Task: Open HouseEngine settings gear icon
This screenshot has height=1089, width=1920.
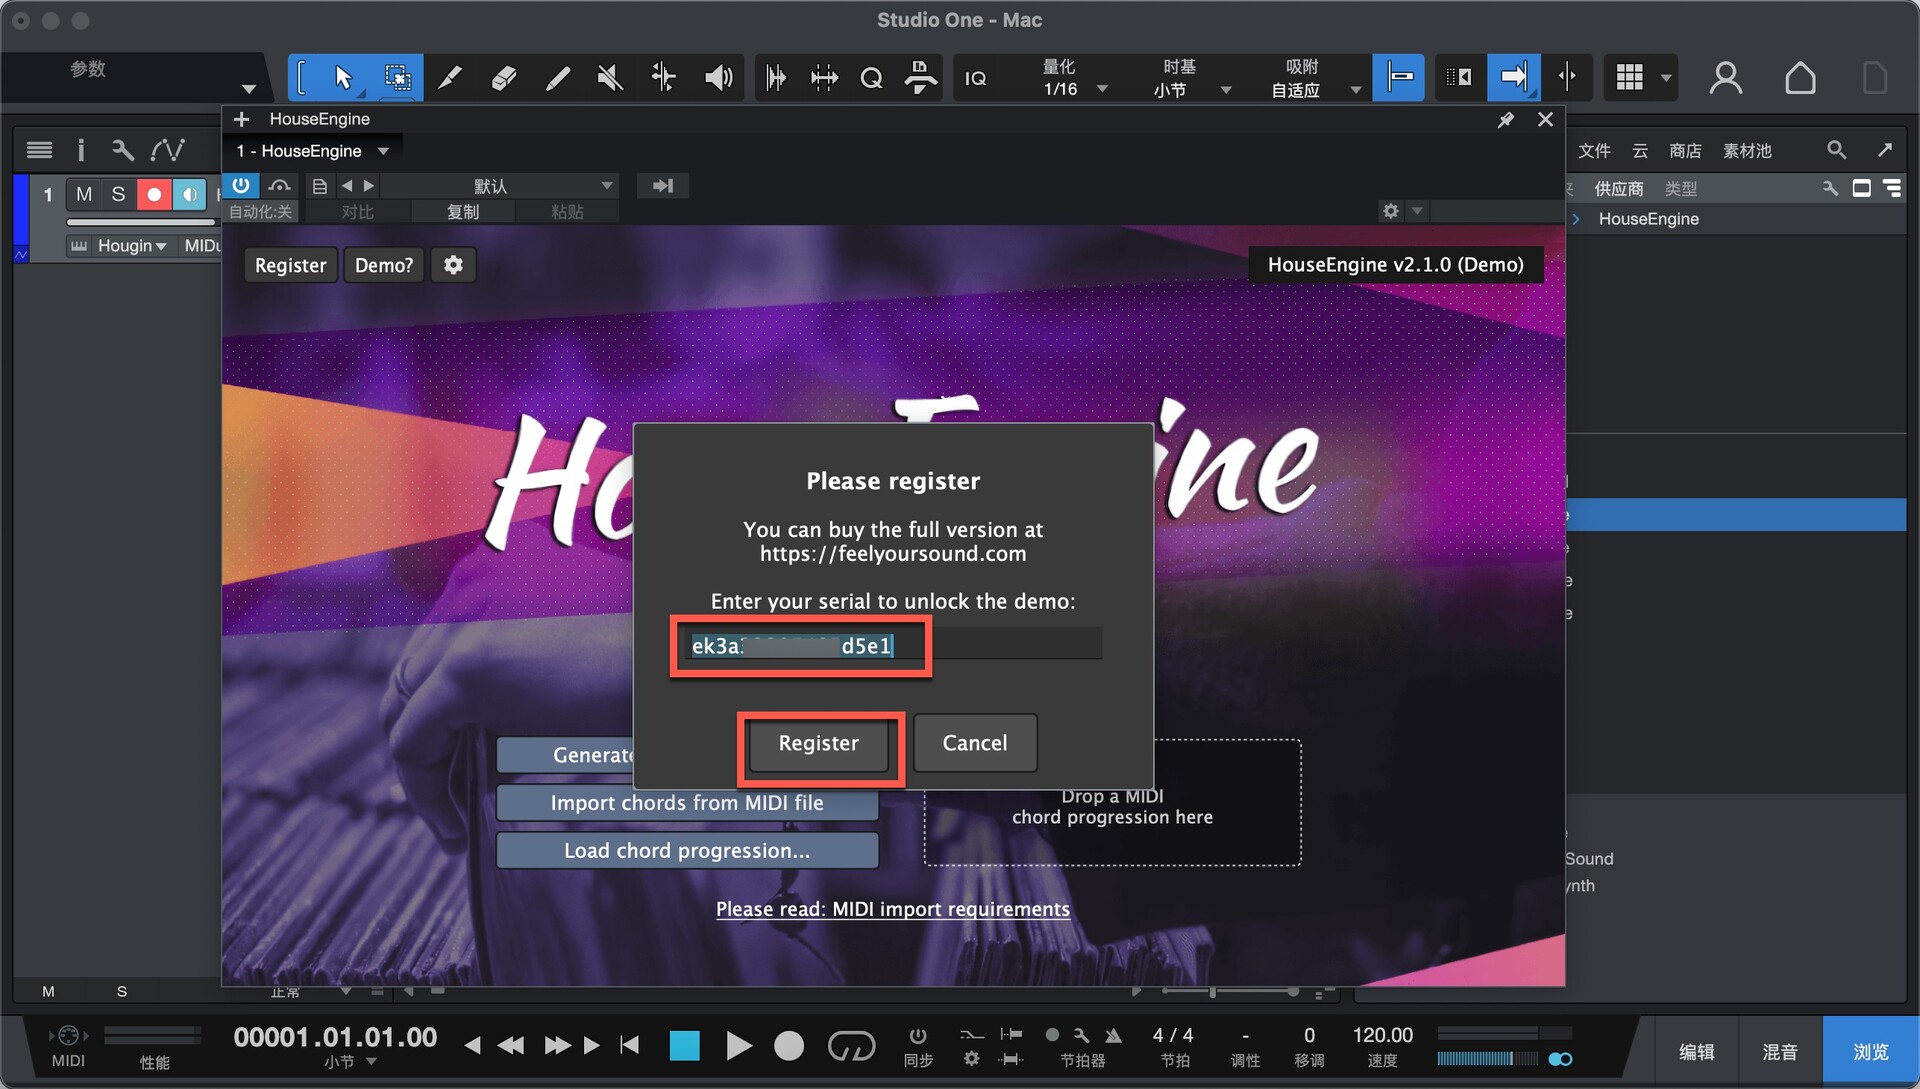Action: 453,265
